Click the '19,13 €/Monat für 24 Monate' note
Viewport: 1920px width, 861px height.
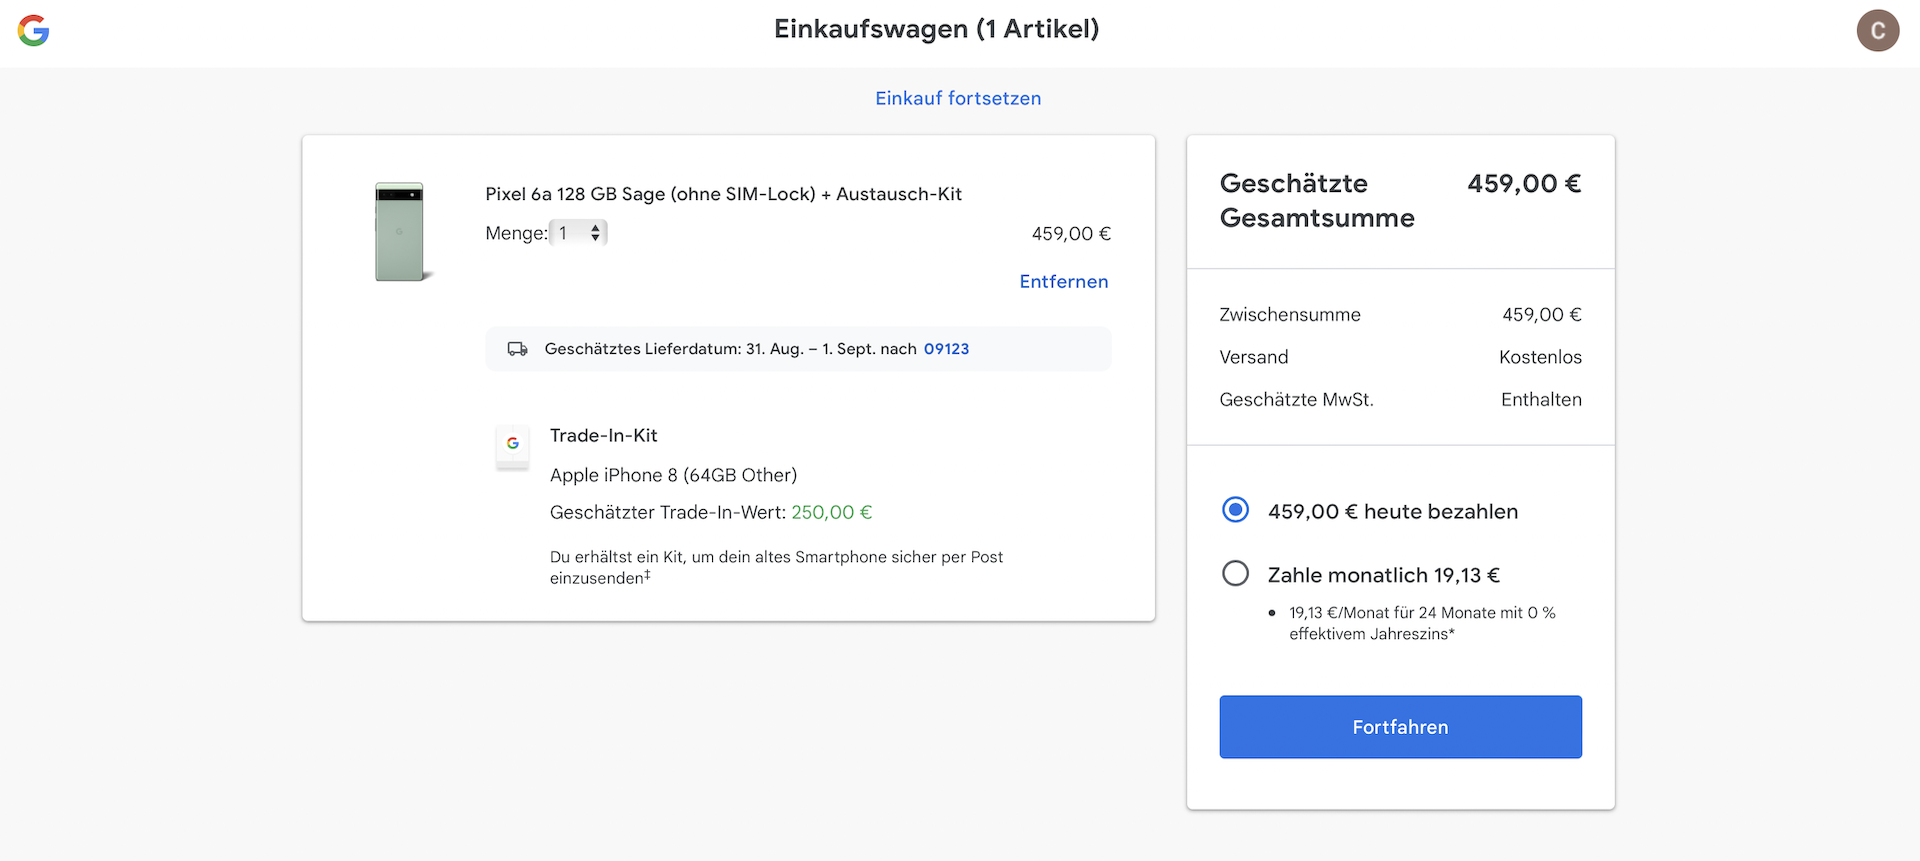[1422, 623]
